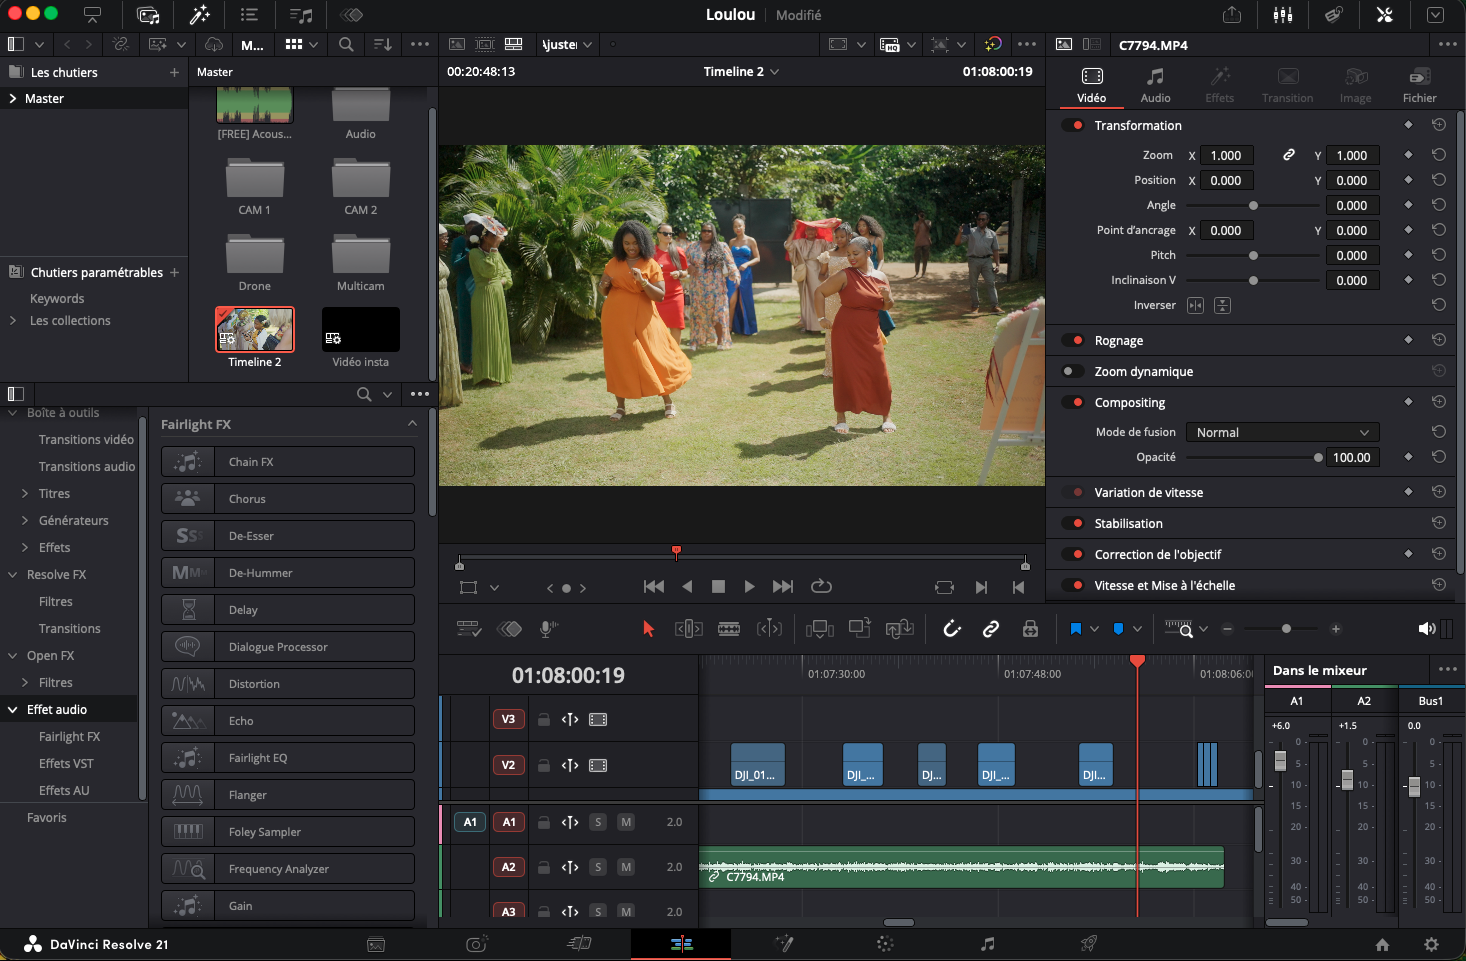Enable the Zoom dynamique toggle
This screenshot has width=1466, height=961.
click(x=1073, y=371)
